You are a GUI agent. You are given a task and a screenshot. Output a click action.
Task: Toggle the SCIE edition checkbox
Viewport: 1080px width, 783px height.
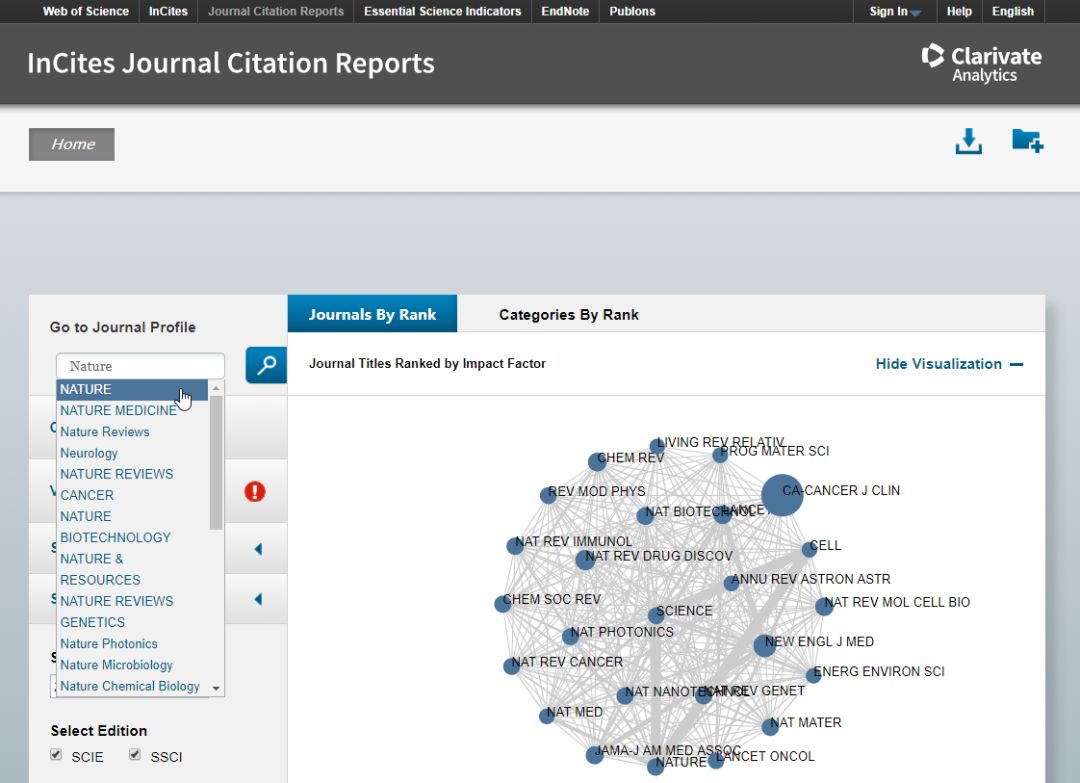[57, 755]
